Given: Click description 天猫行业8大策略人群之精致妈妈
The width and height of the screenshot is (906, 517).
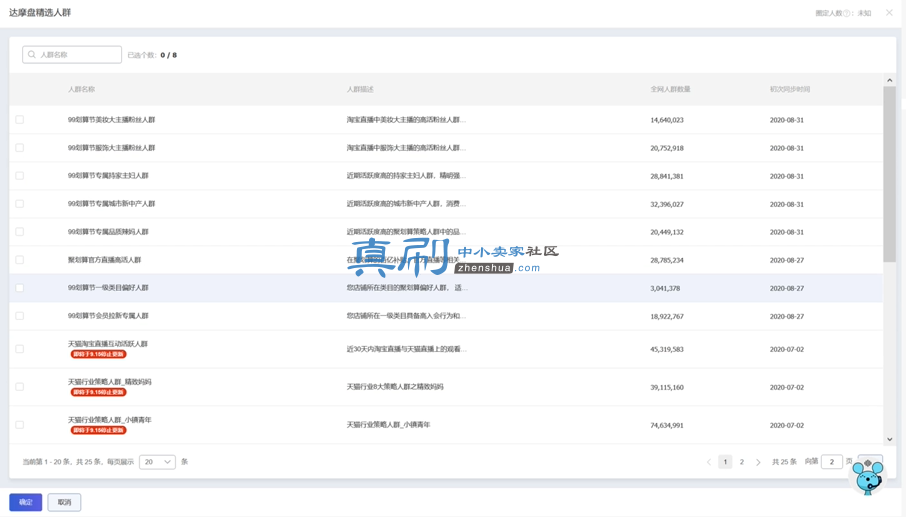Looking at the screenshot, I should (x=395, y=387).
